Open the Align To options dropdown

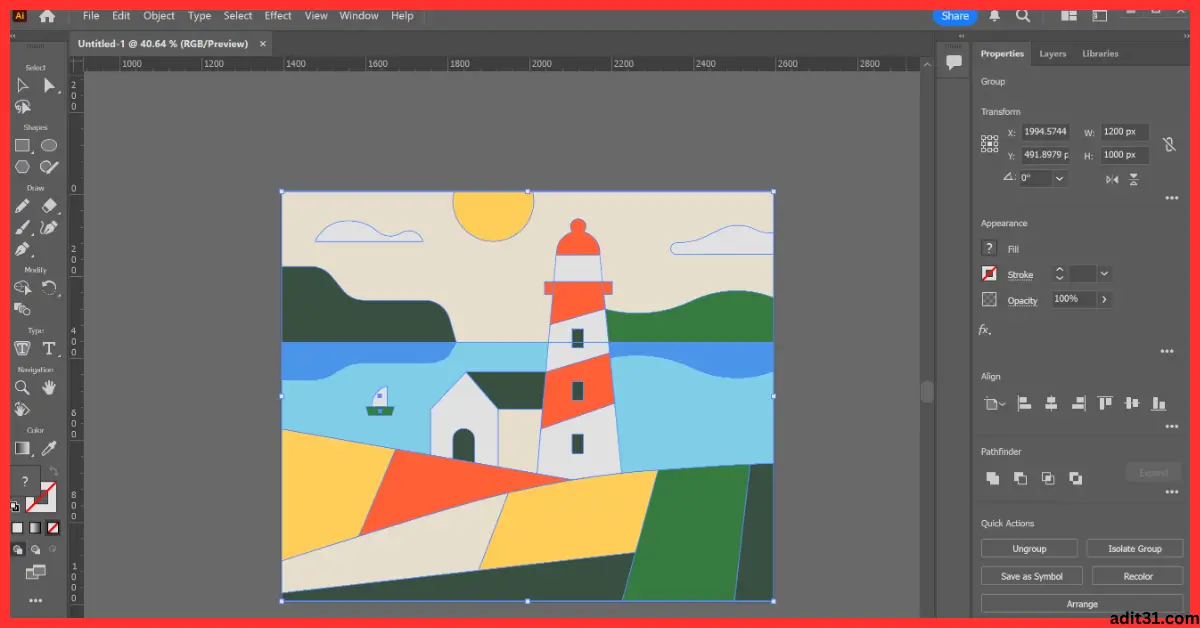[993, 403]
